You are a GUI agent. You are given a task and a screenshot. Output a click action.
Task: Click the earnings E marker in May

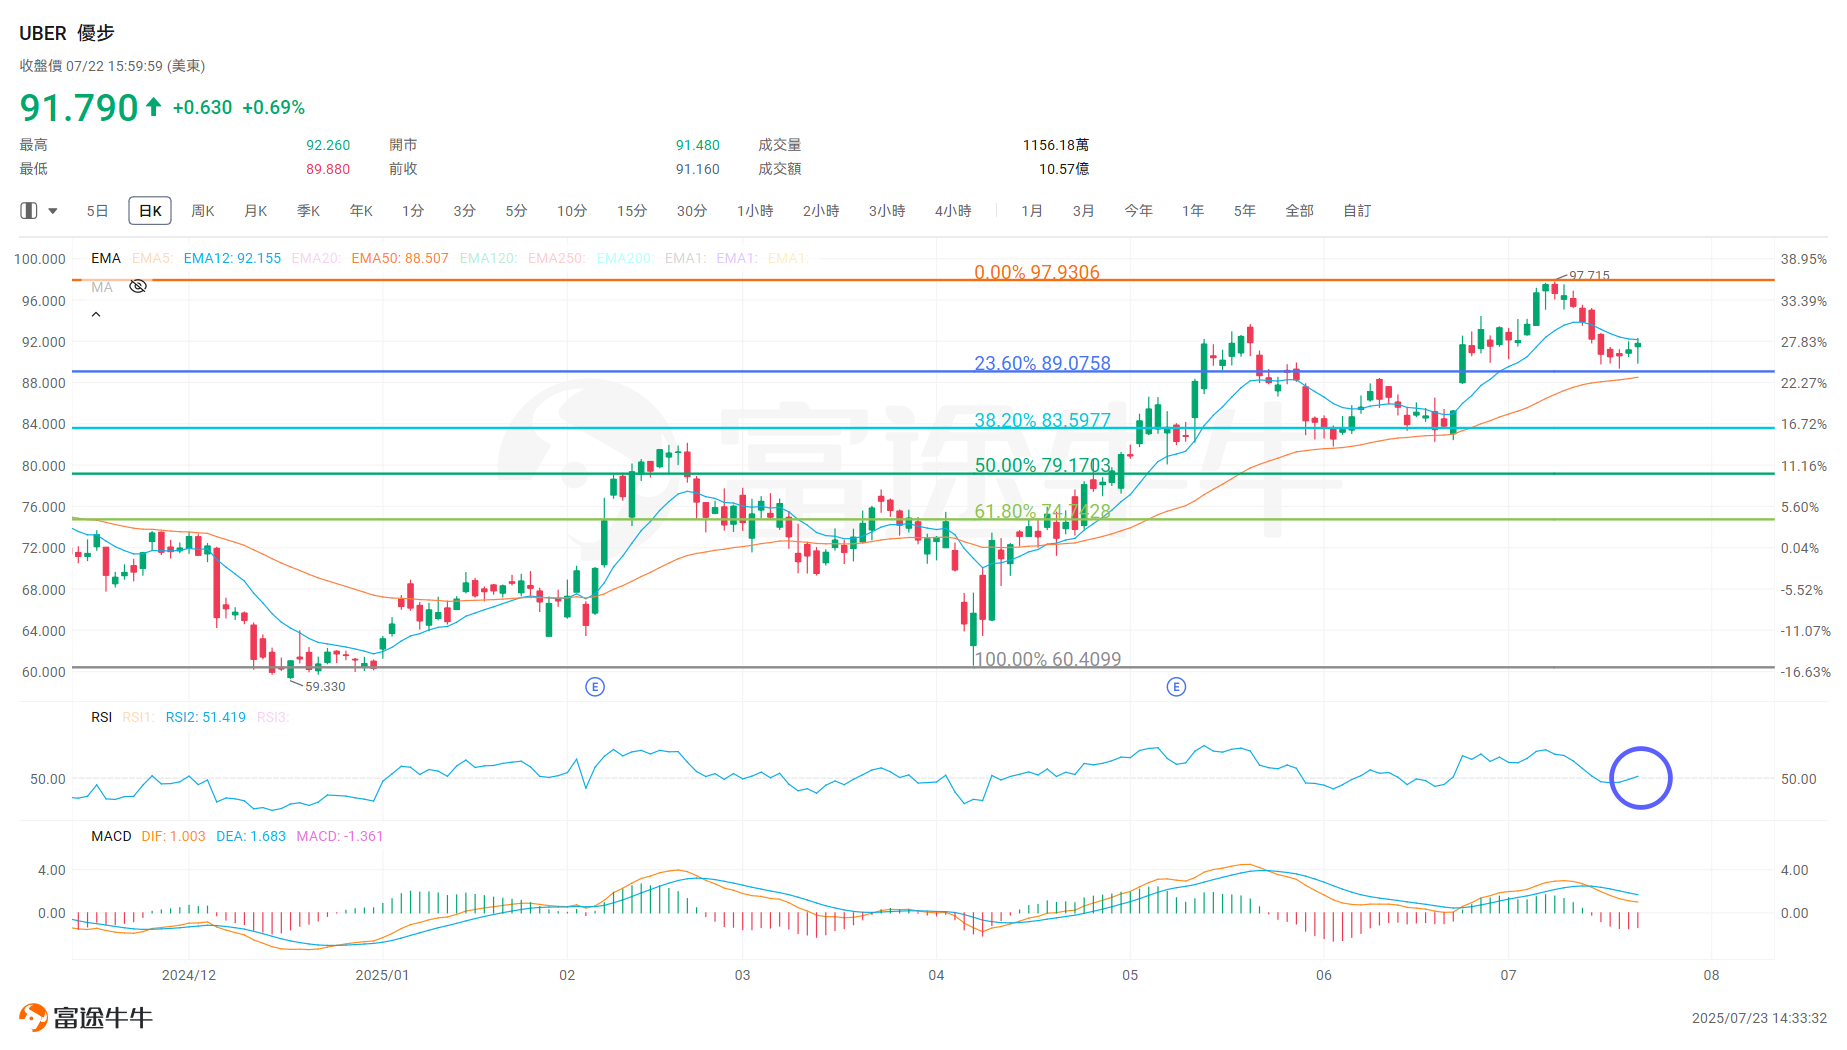tap(1176, 687)
